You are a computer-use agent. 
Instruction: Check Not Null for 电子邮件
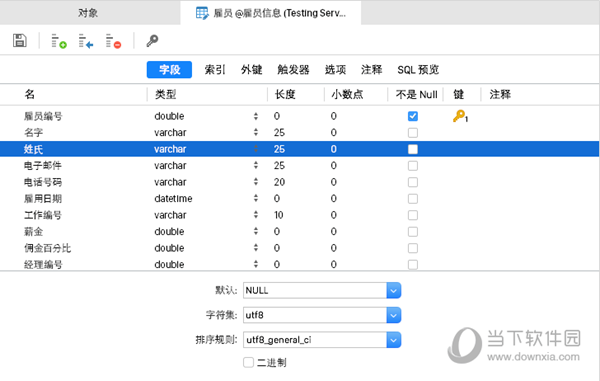pos(412,166)
